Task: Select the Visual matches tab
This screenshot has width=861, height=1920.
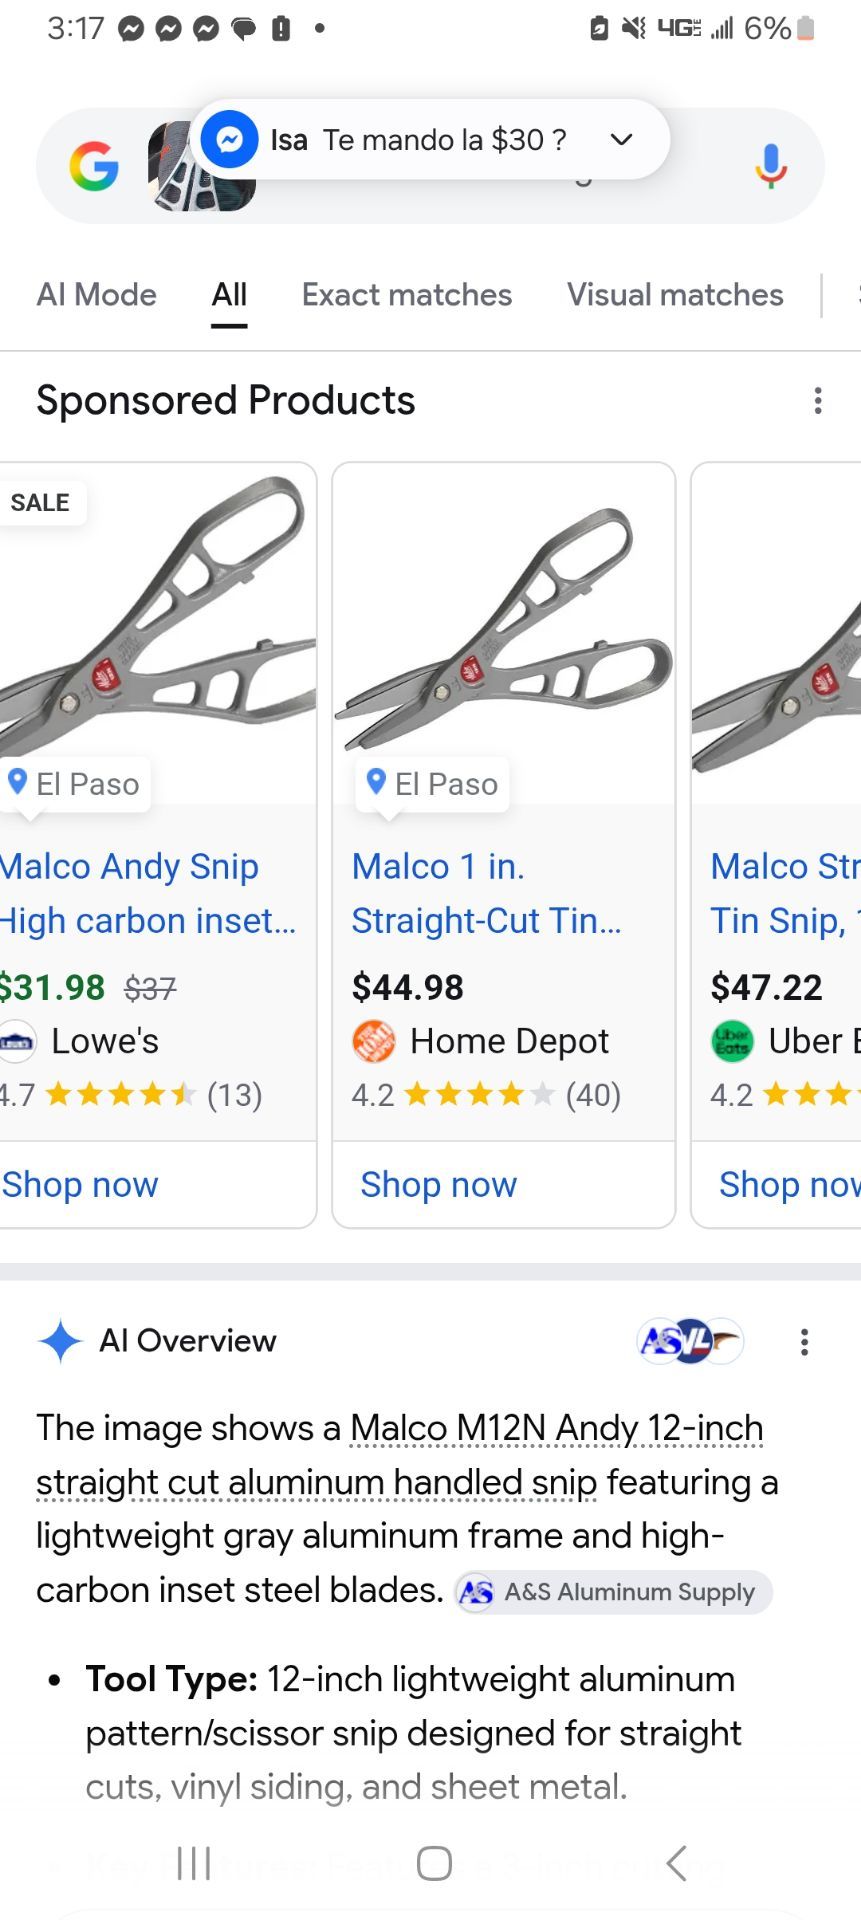Action: click(675, 295)
